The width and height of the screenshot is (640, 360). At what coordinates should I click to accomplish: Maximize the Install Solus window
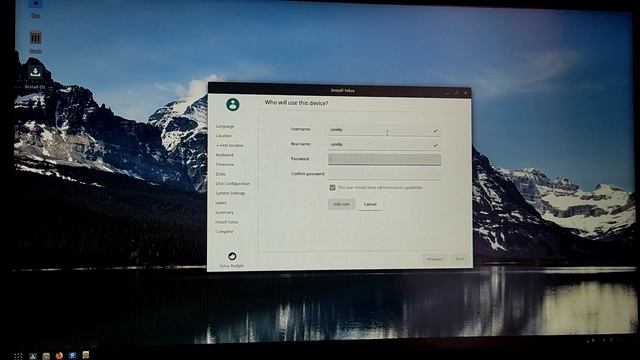click(457, 93)
